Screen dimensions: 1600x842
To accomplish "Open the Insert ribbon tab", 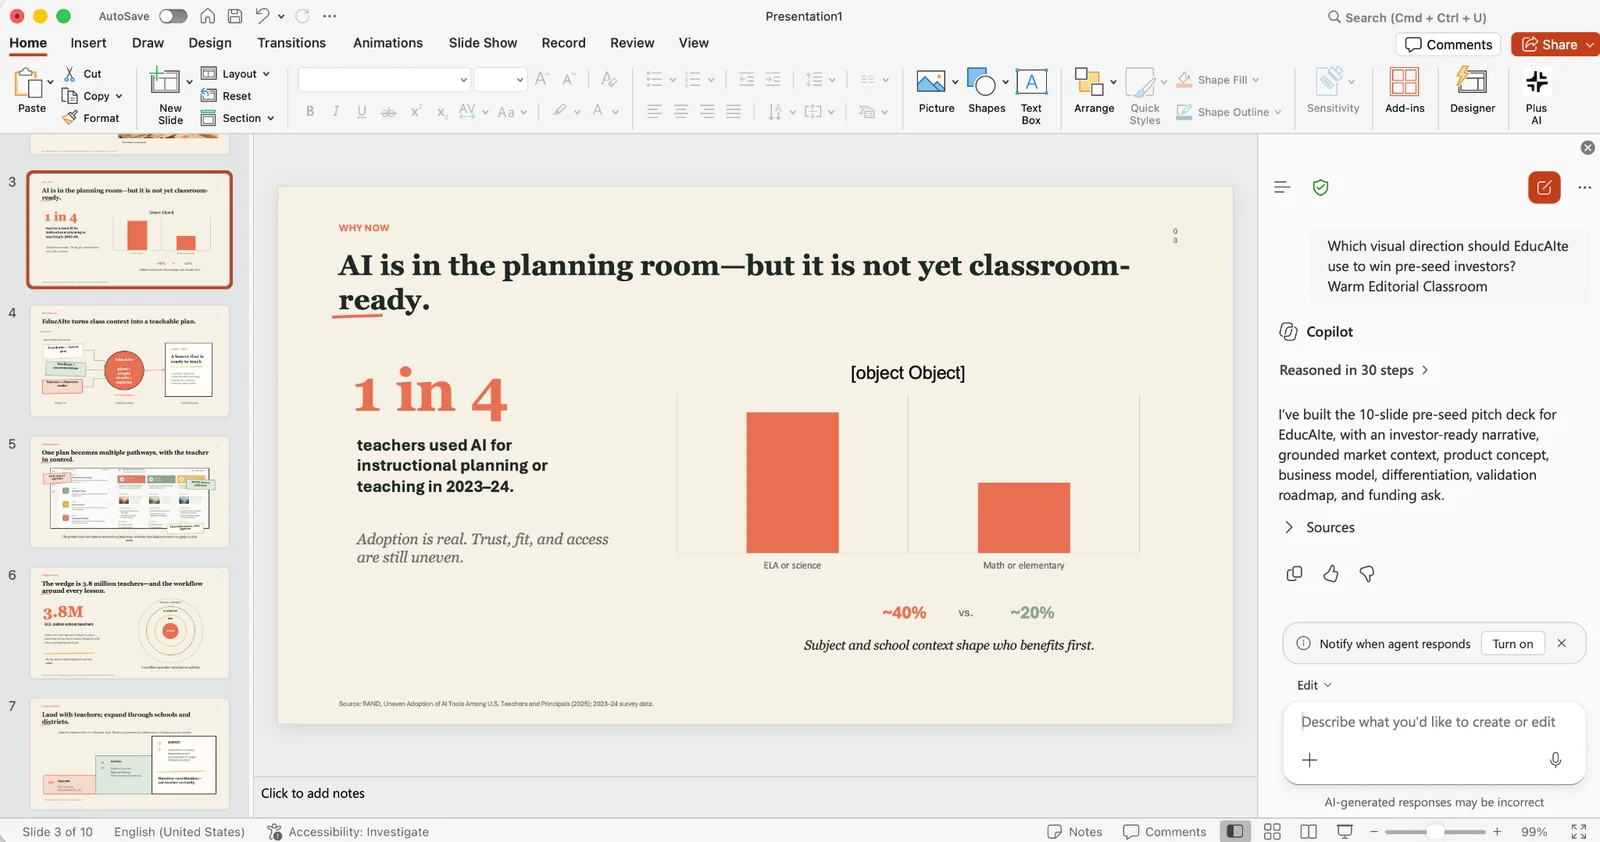I will click(88, 43).
